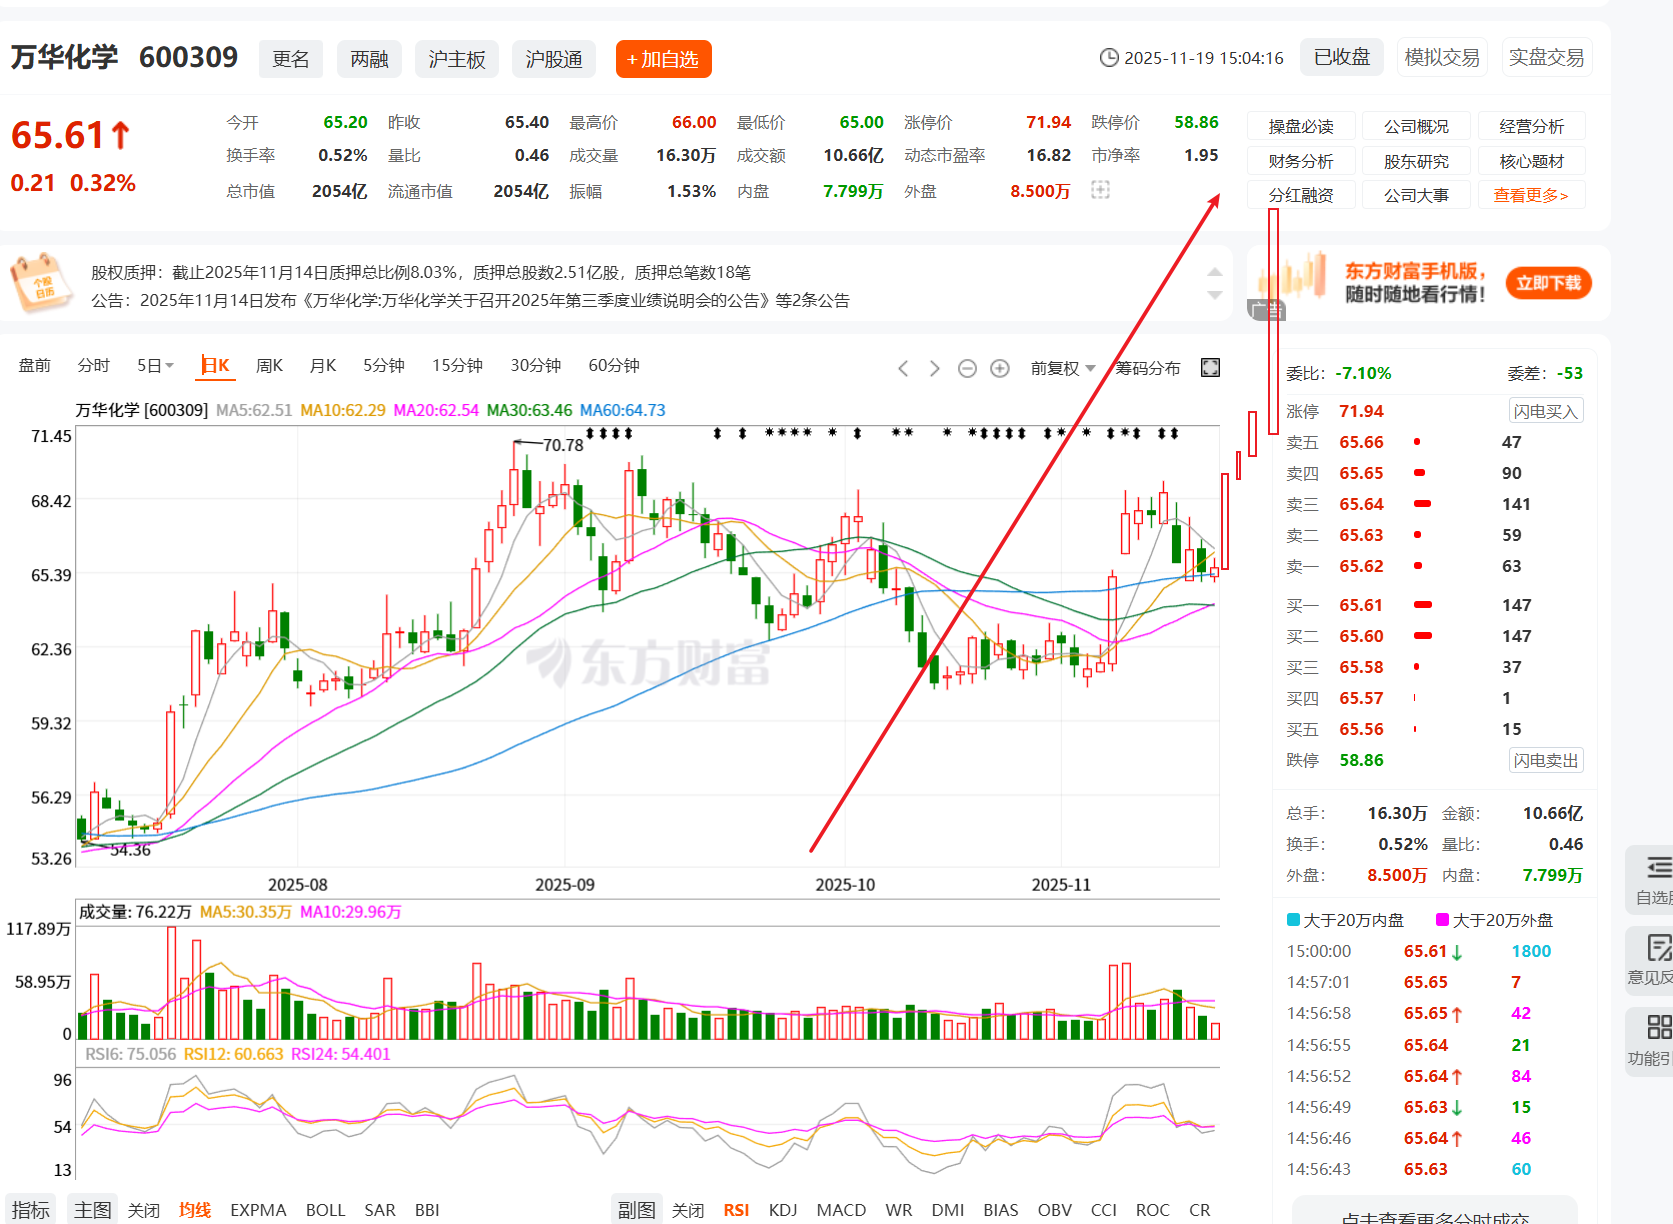Select 分时 chart tab
This screenshot has width=1673, height=1224.
[94, 366]
